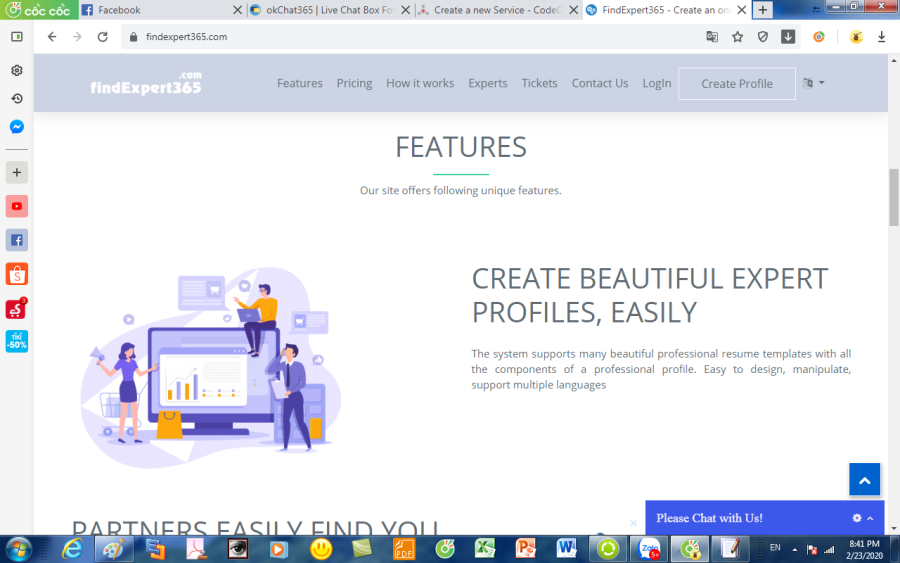Screen dimensions: 900x563
Task: Open the user profile avatar
Action: tap(856, 37)
